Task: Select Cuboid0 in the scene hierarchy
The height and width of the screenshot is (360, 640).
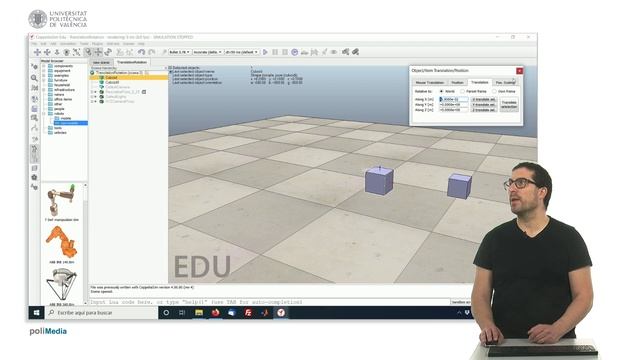Action: pyautogui.click(x=112, y=82)
